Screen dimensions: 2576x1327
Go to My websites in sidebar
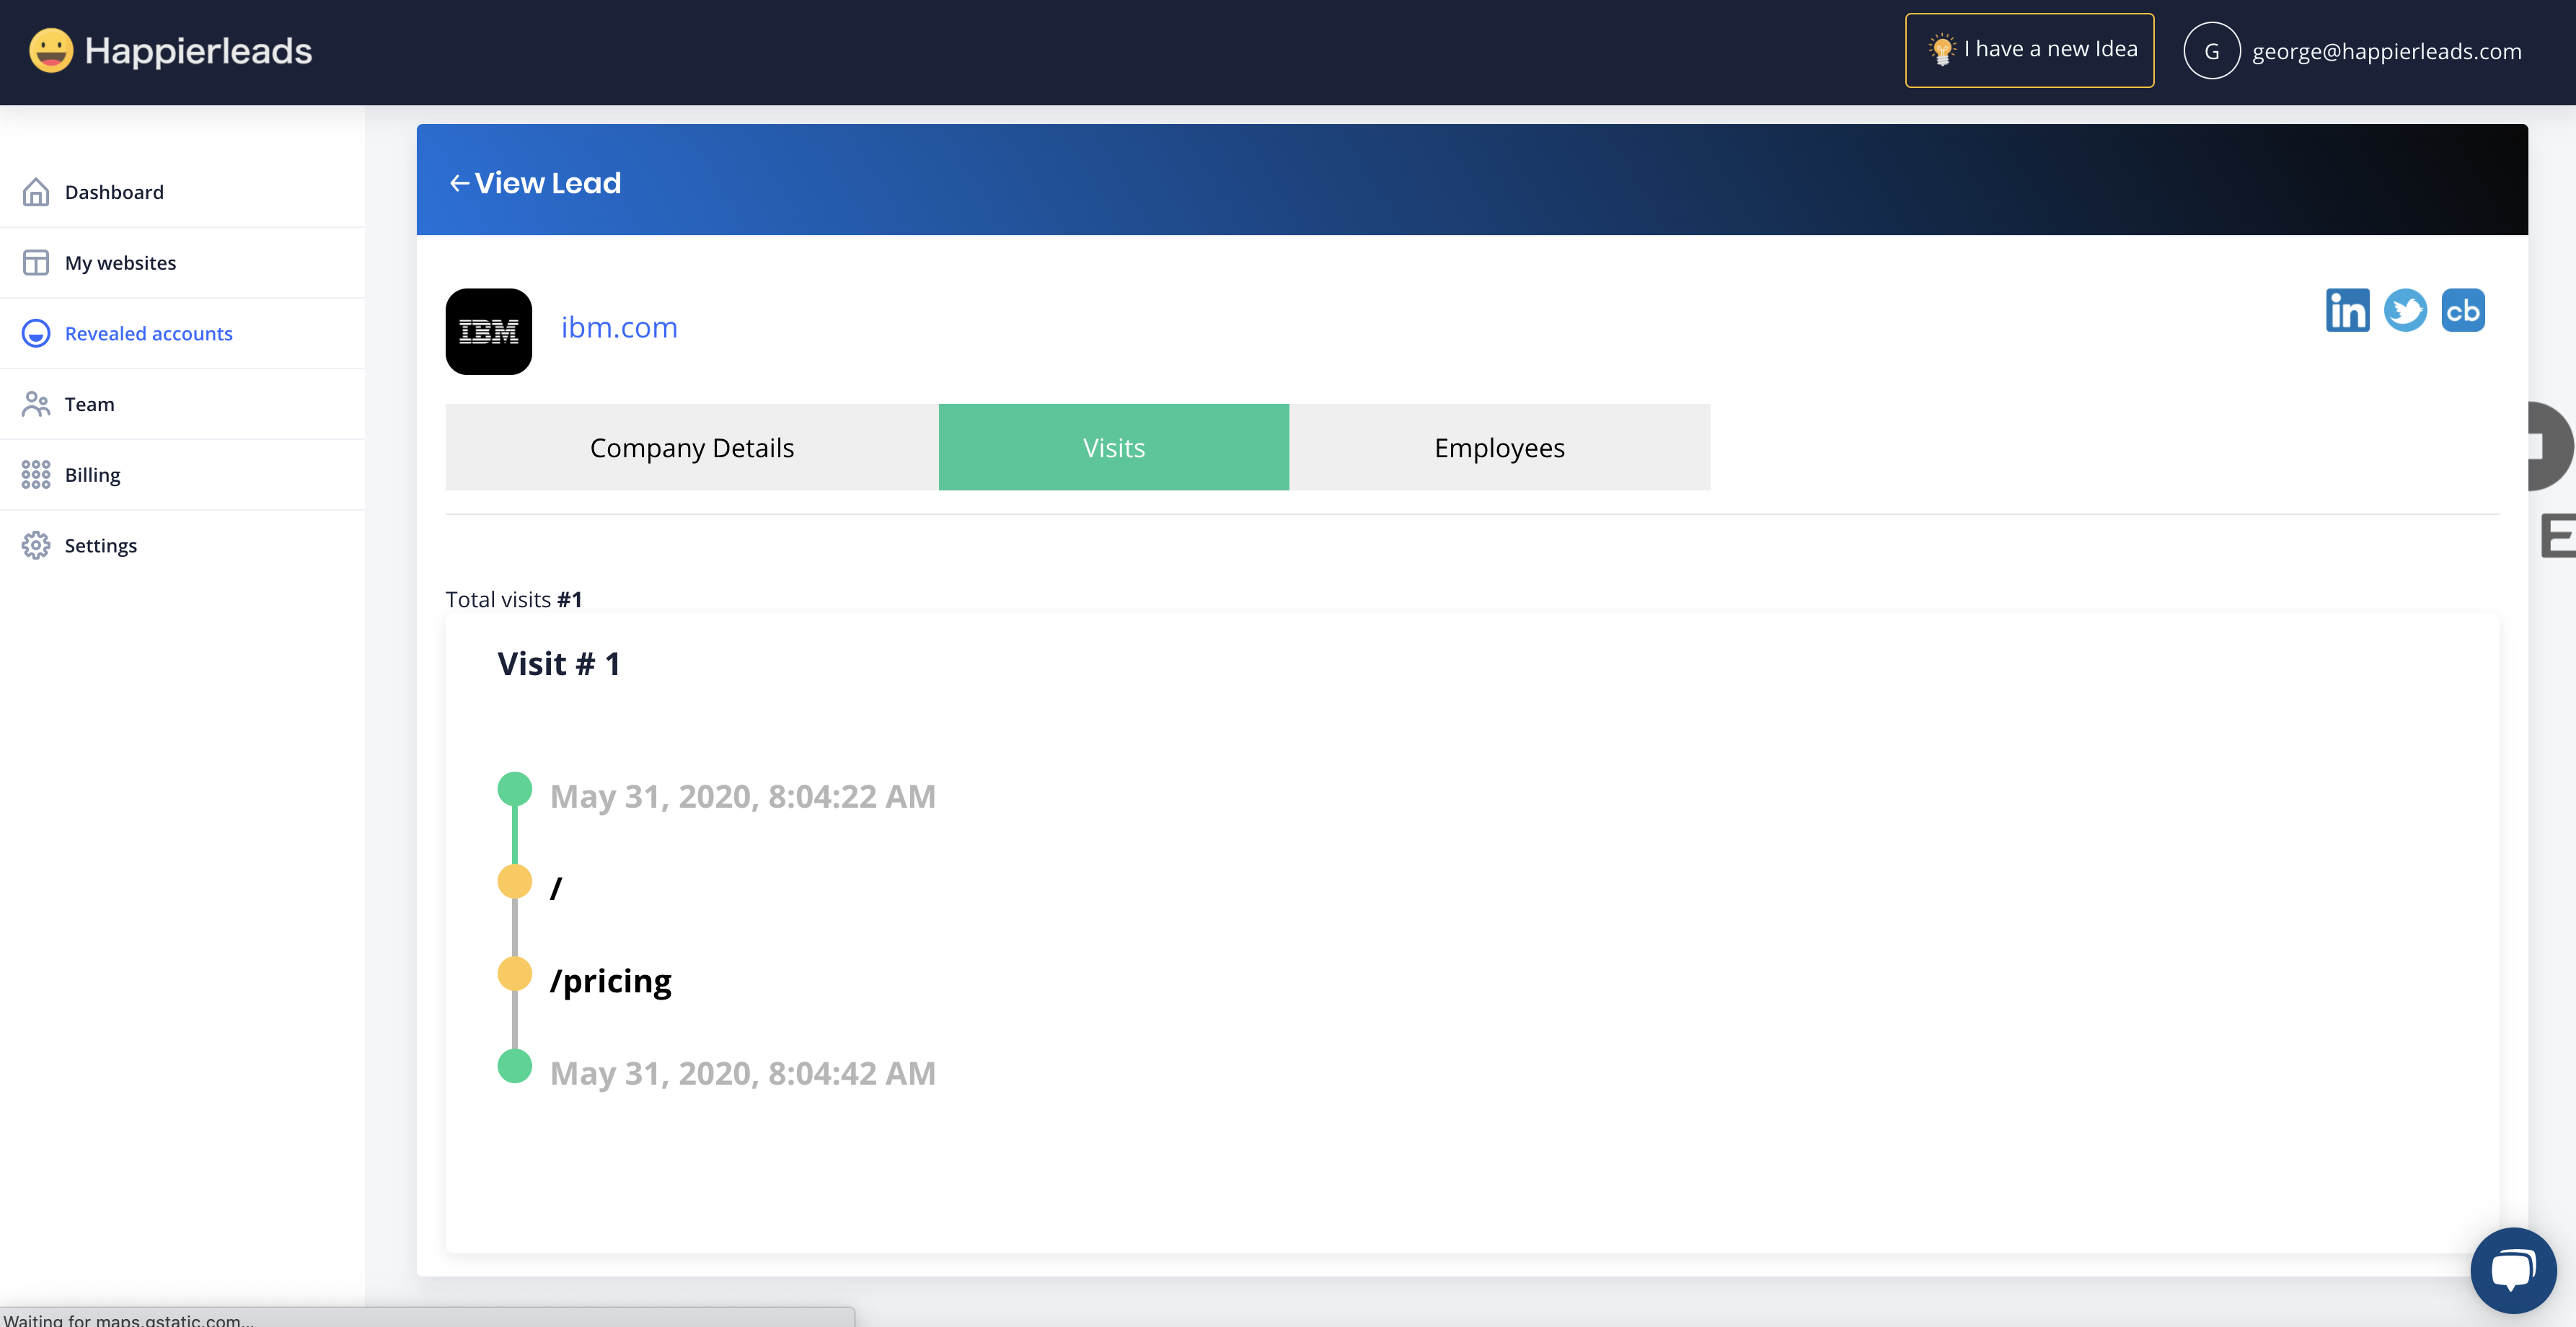click(120, 263)
